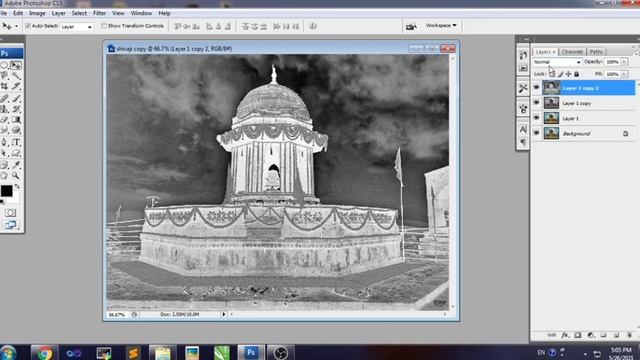
Task: Click the foreground color swatch
Action: tap(6, 191)
